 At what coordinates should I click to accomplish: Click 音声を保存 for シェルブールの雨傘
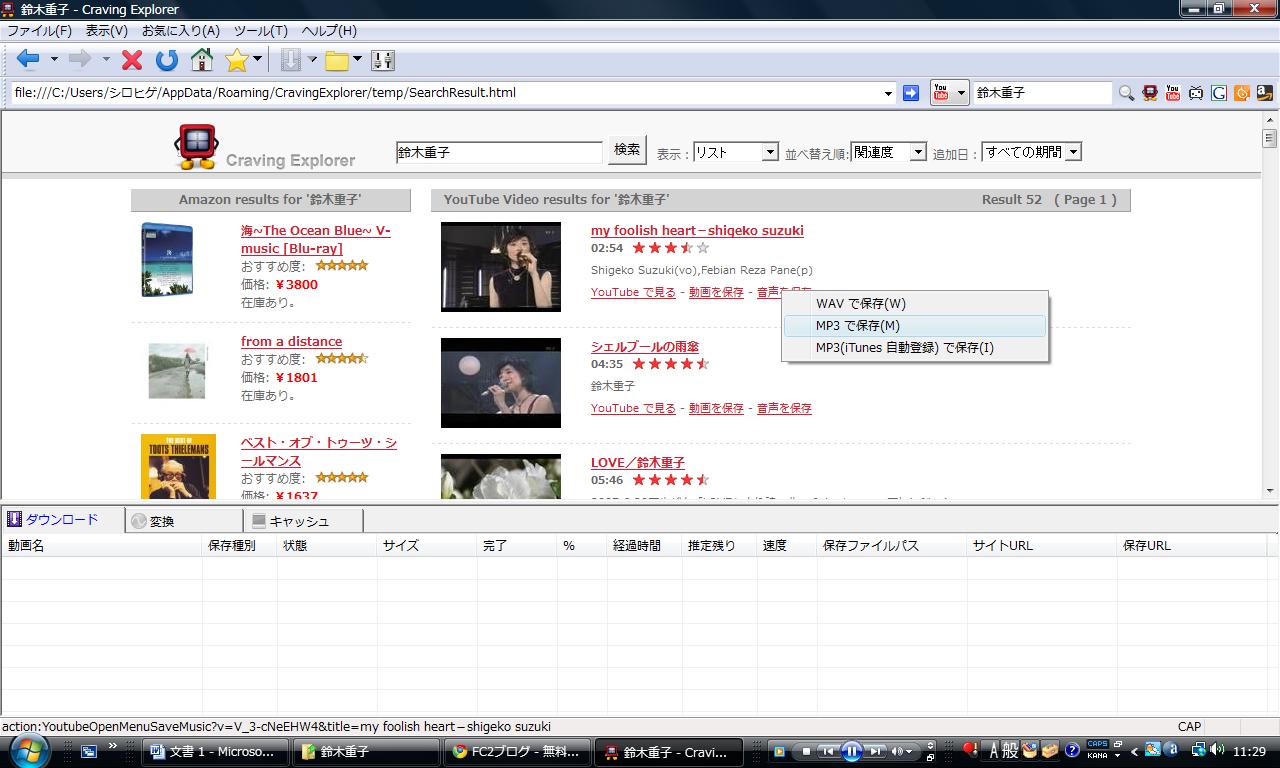784,408
